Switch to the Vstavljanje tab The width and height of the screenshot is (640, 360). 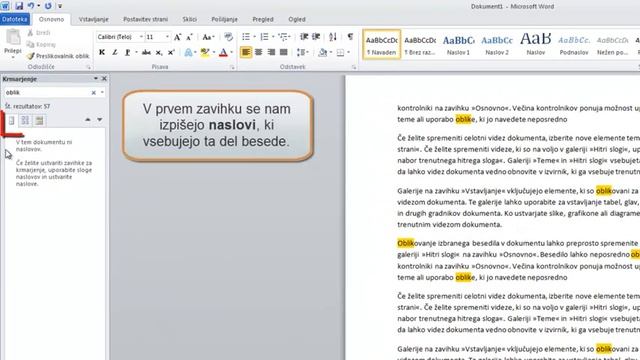pyautogui.click(x=93, y=19)
